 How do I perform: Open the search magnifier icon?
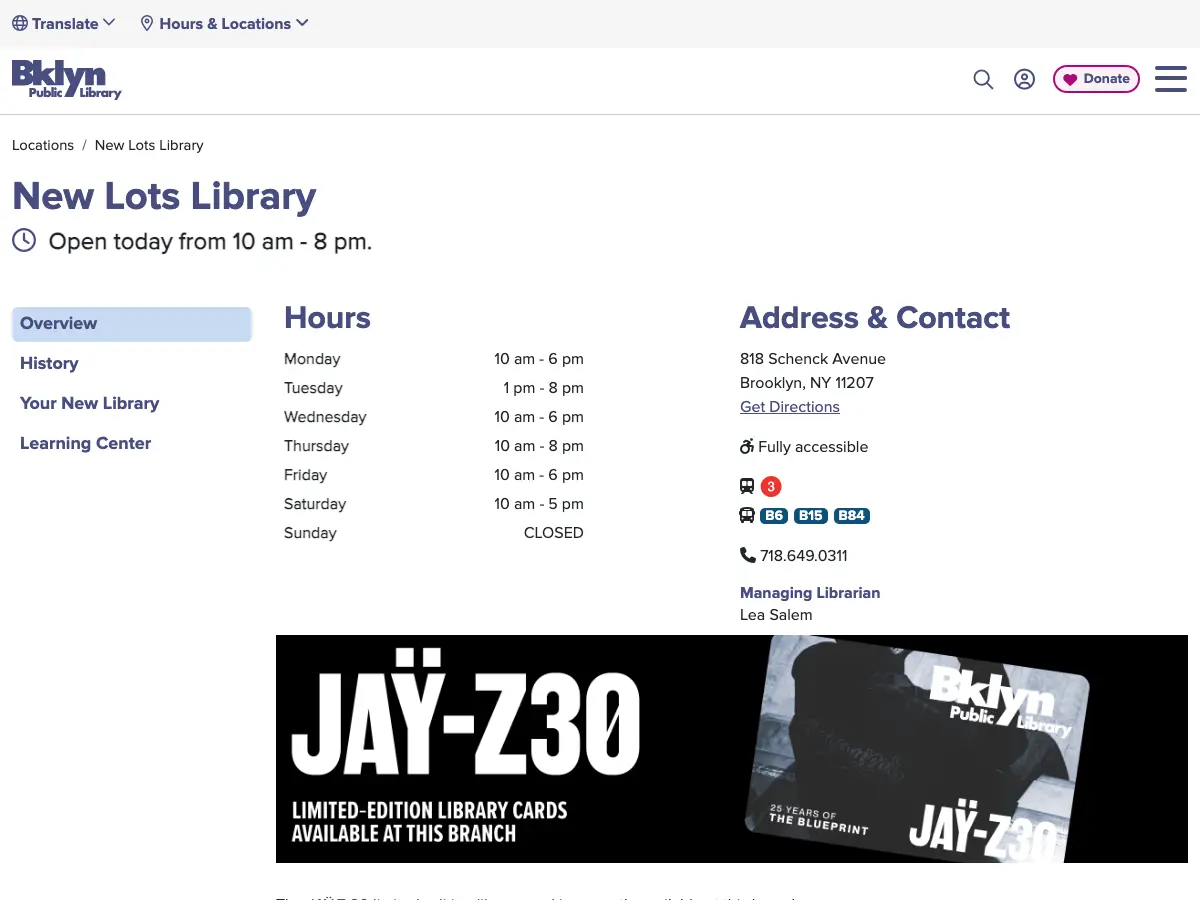pos(983,79)
